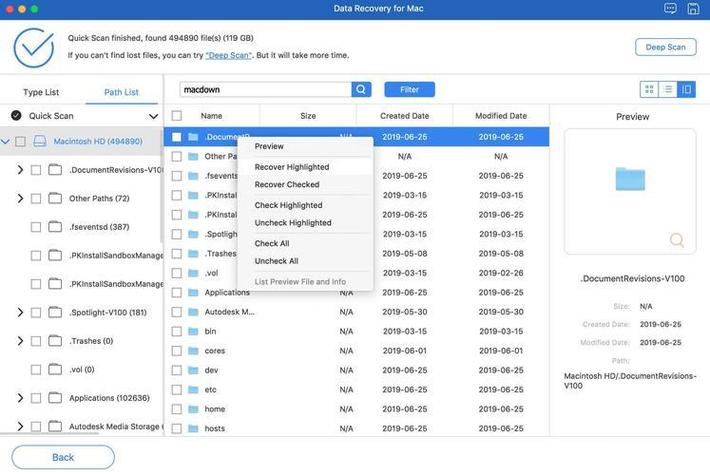Image resolution: width=710 pixels, height=475 pixels.
Task: Switch to list view
Action: point(668,89)
